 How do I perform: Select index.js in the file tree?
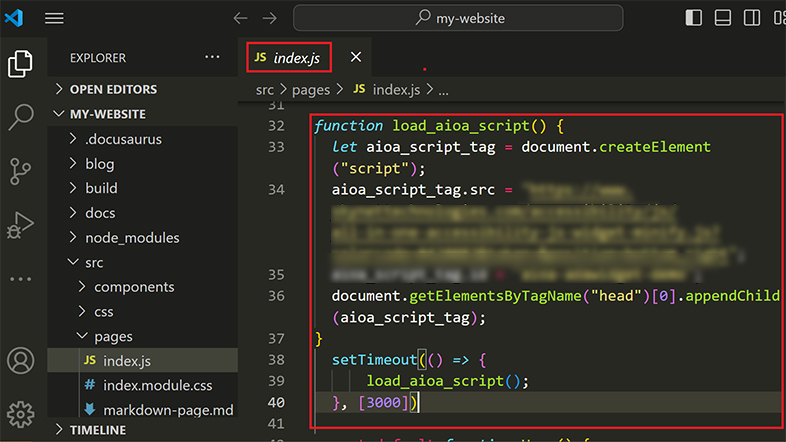[142, 360]
